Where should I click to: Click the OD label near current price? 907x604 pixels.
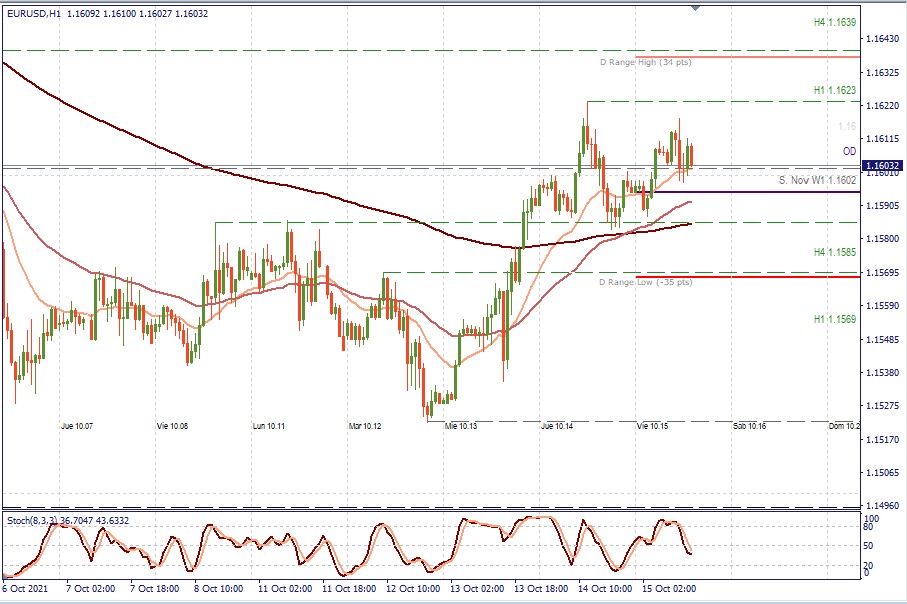[x=849, y=151]
